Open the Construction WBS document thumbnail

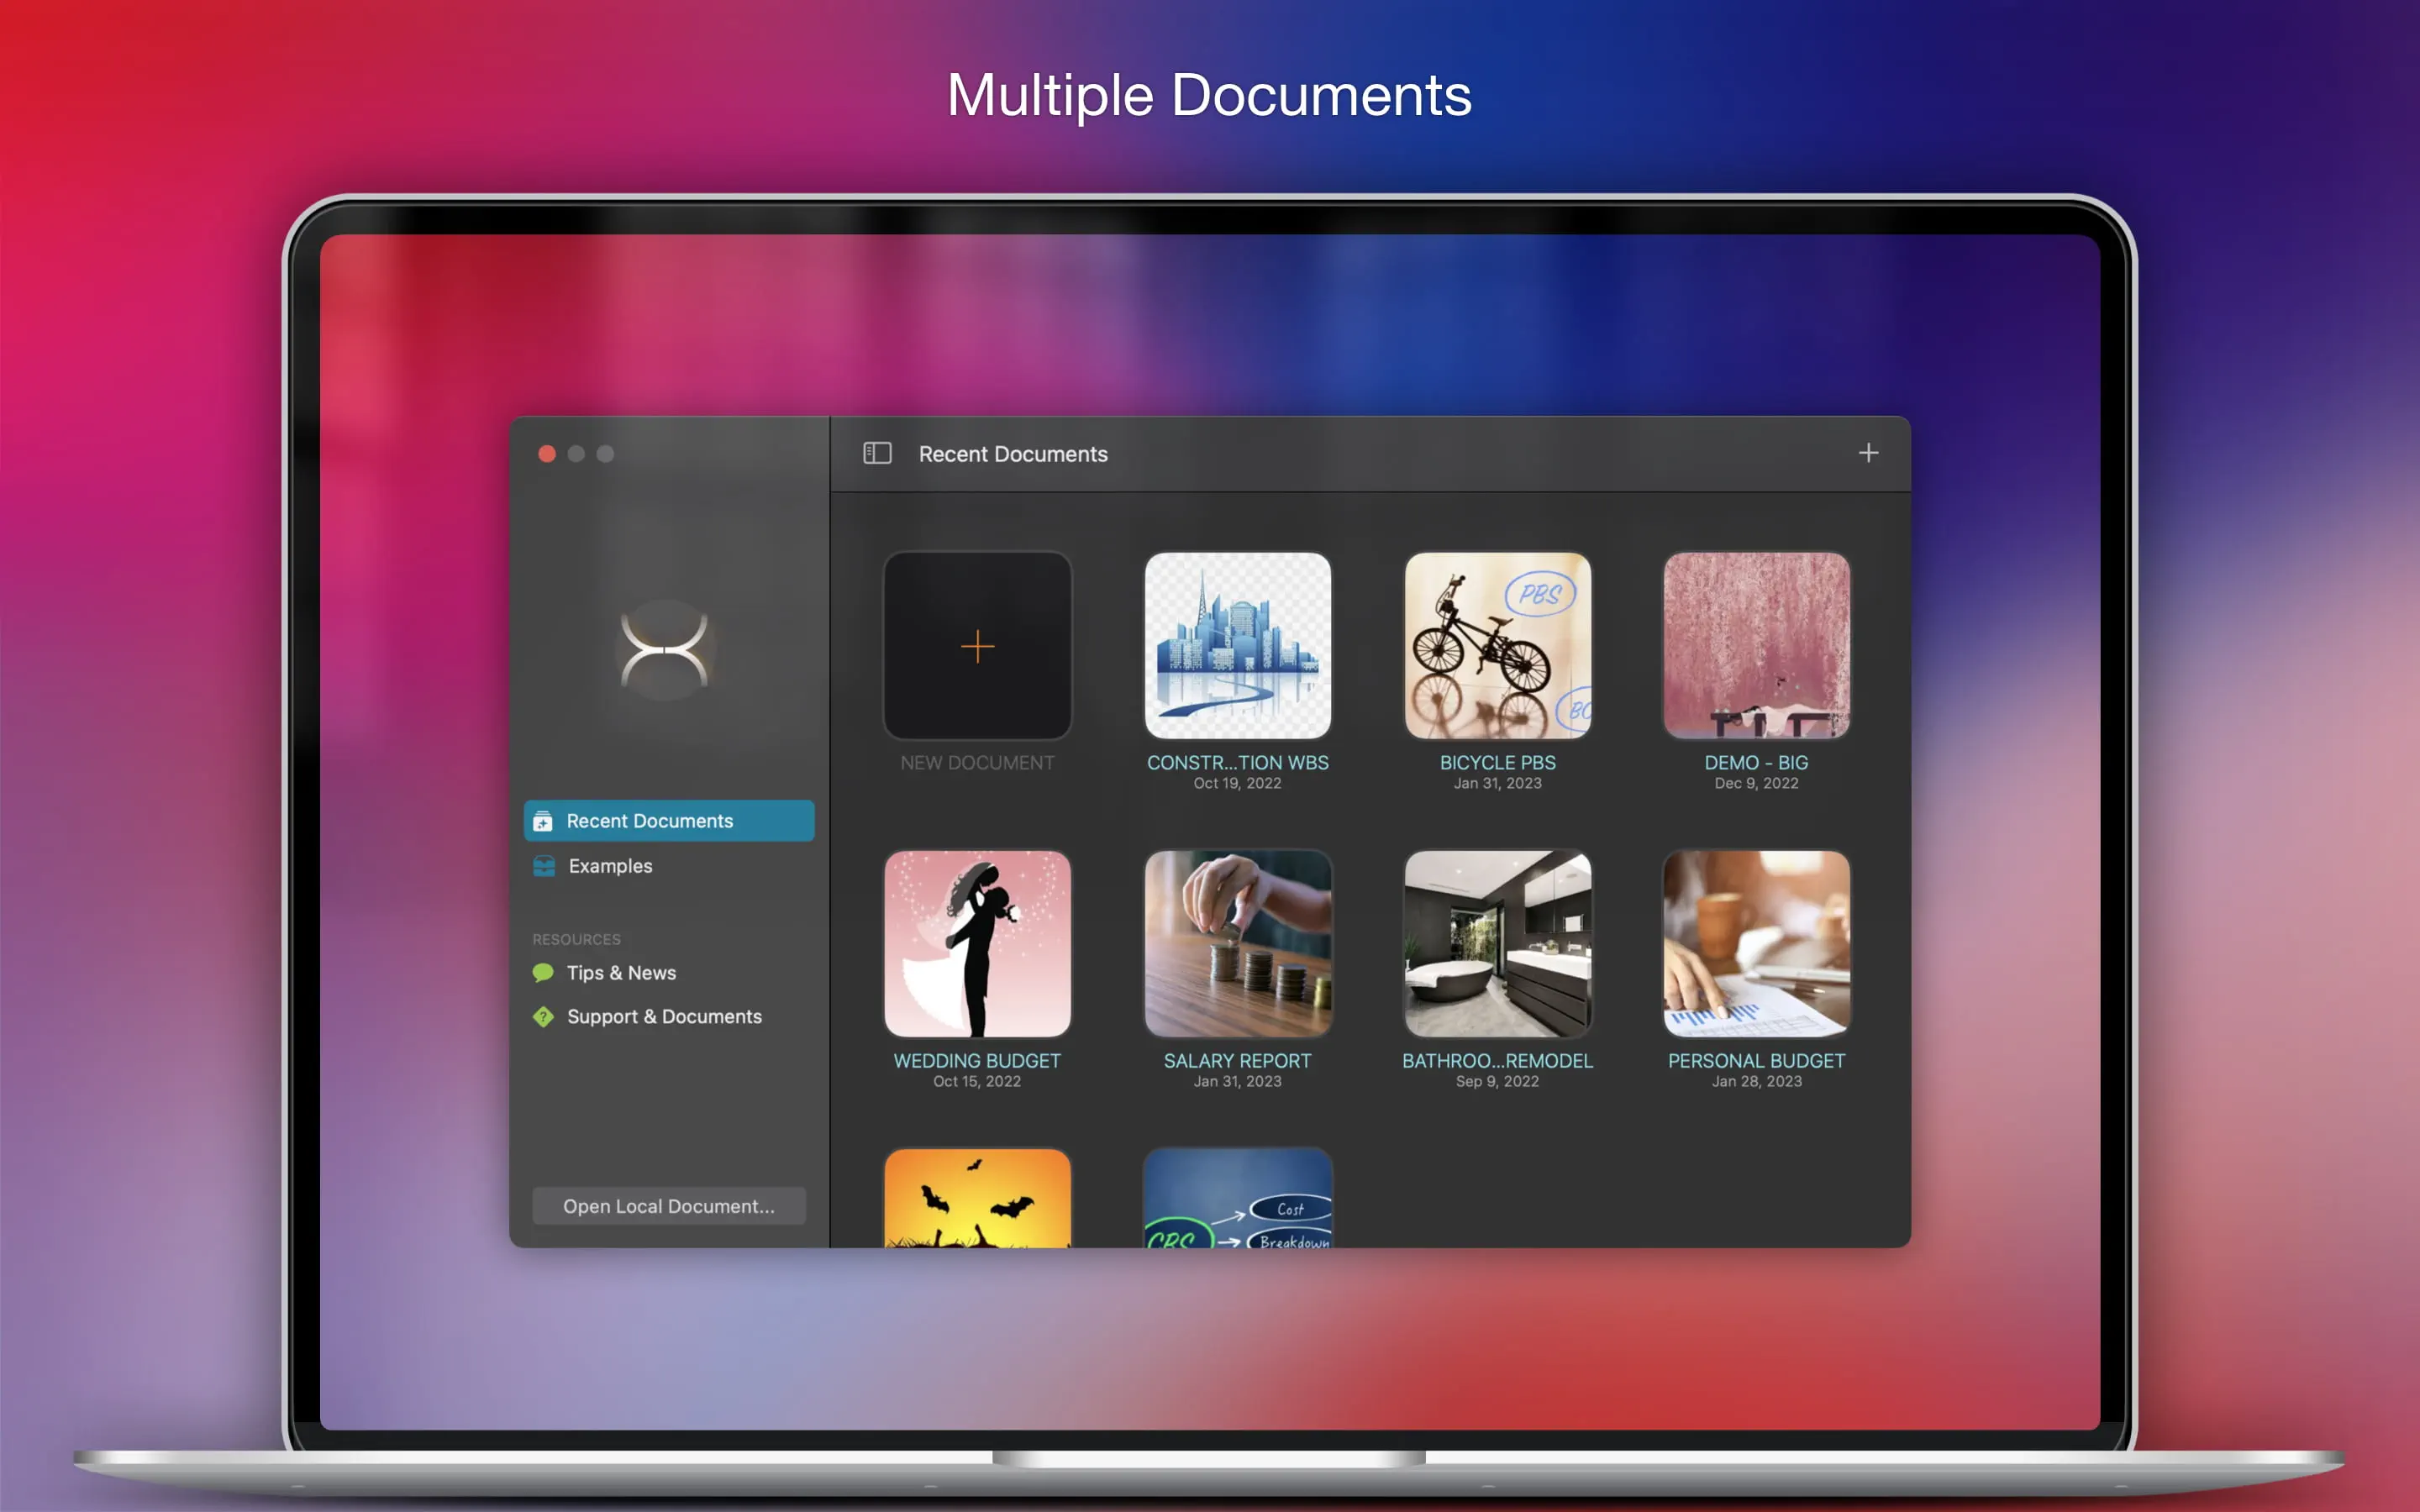pos(1237,646)
